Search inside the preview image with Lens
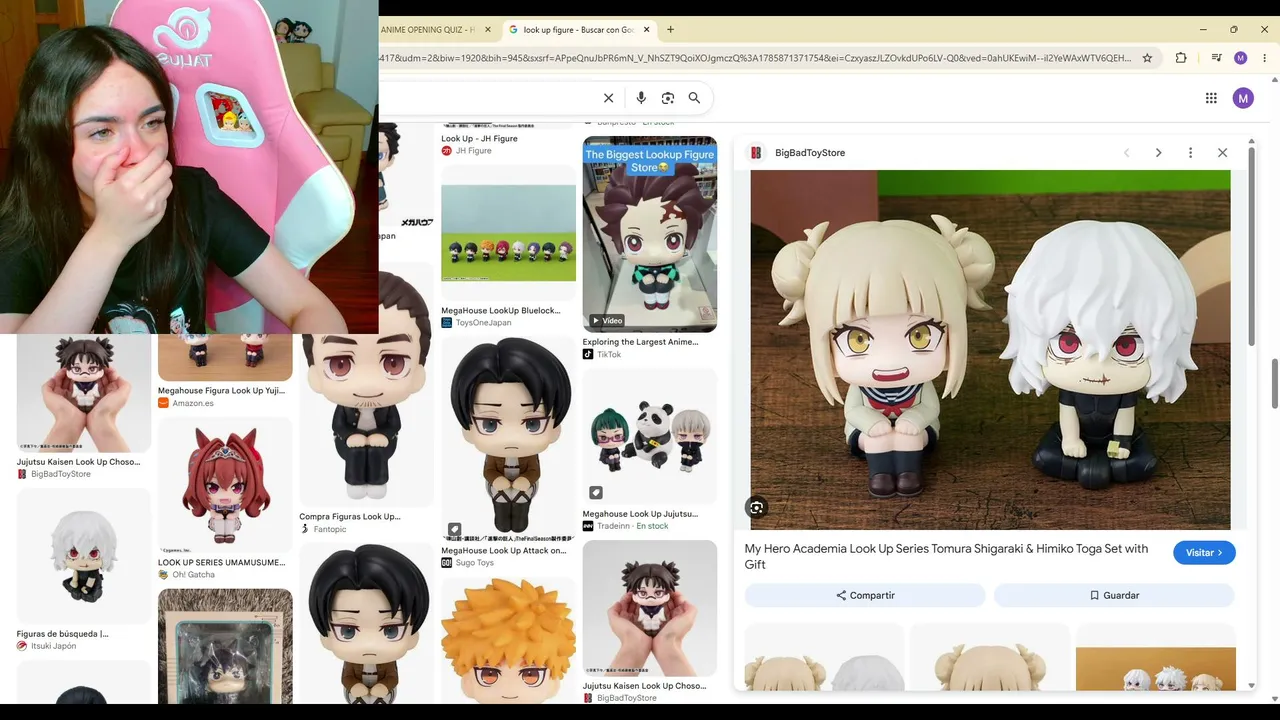Image resolution: width=1280 pixels, height=720 pixels. [x=756, y=507]
